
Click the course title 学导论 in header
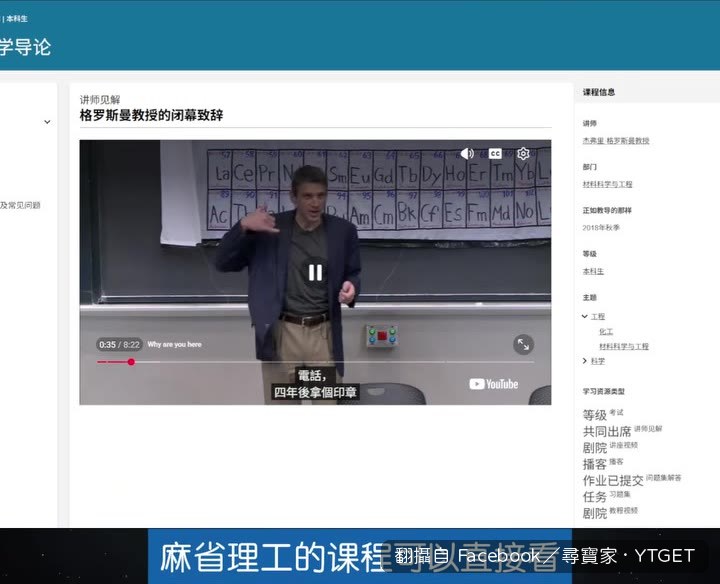coord(25,47)
